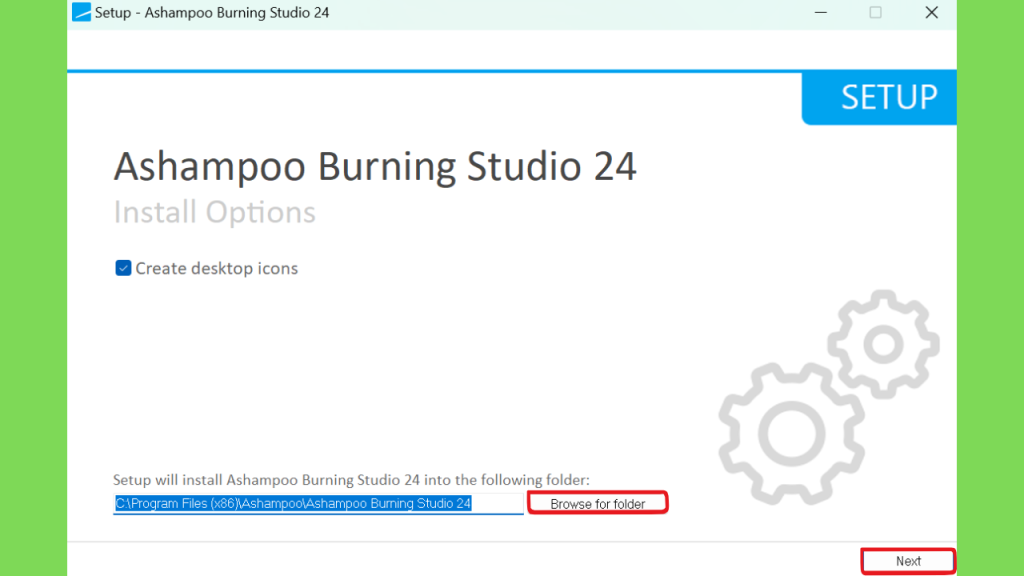This screenshot has width=1024, height=576.
Task: Uncheck Create desktop icons checkbox
Action: [123, 268]
